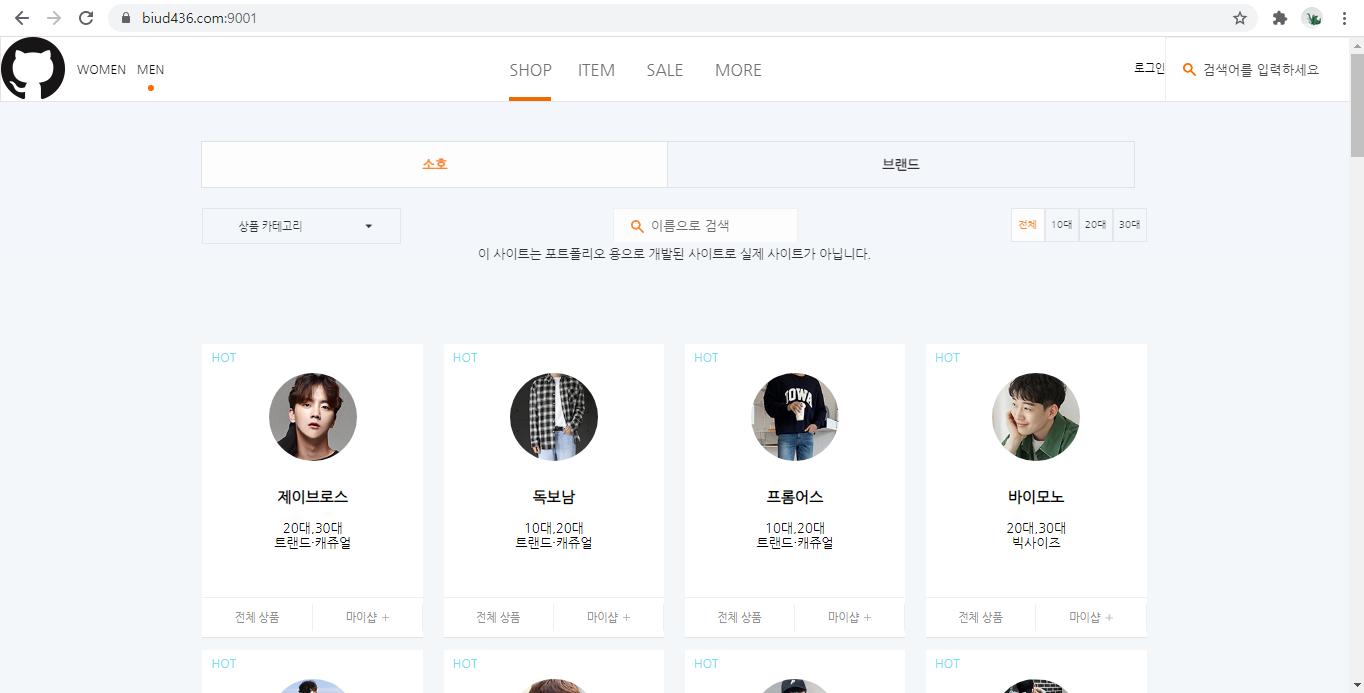Viewport: 1364px width, 693px height.
Task: Open 독보남 shop profile photo
Action: [x=554, y=417]
